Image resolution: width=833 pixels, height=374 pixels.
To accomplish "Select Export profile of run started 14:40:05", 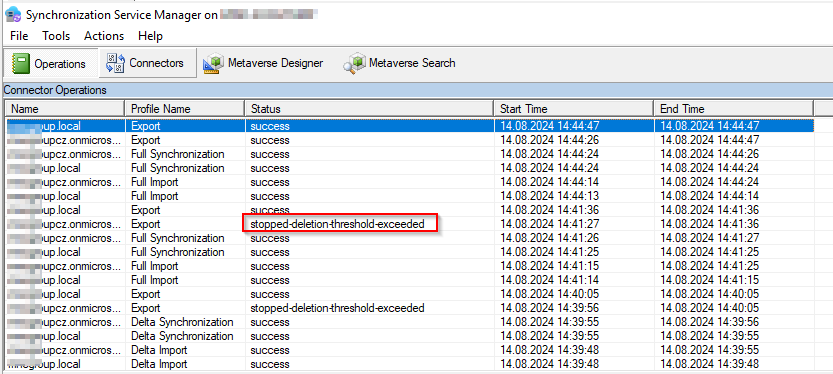I will coord(146,294).
